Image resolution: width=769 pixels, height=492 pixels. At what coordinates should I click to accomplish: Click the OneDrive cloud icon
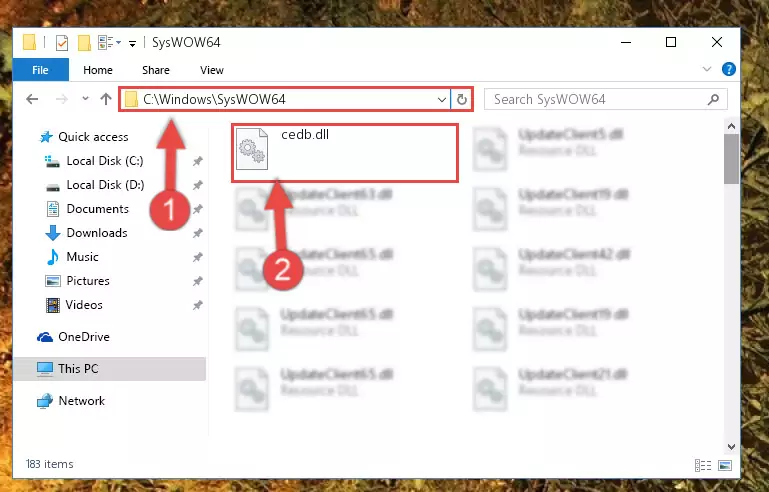pos(45,337)
